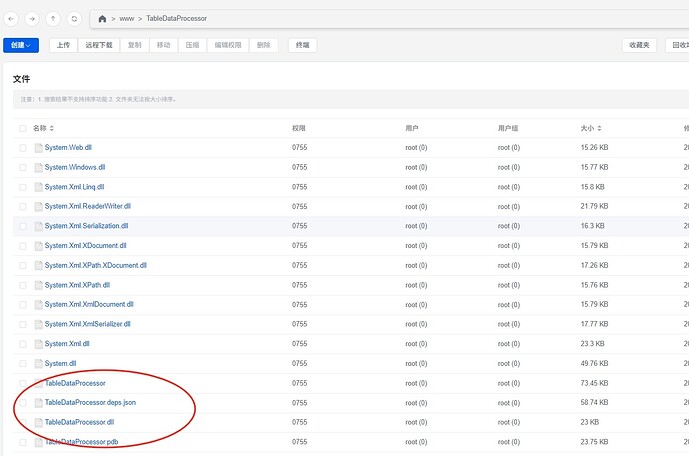
Task: Open the System.dll file name
Action: click(61, 363)
